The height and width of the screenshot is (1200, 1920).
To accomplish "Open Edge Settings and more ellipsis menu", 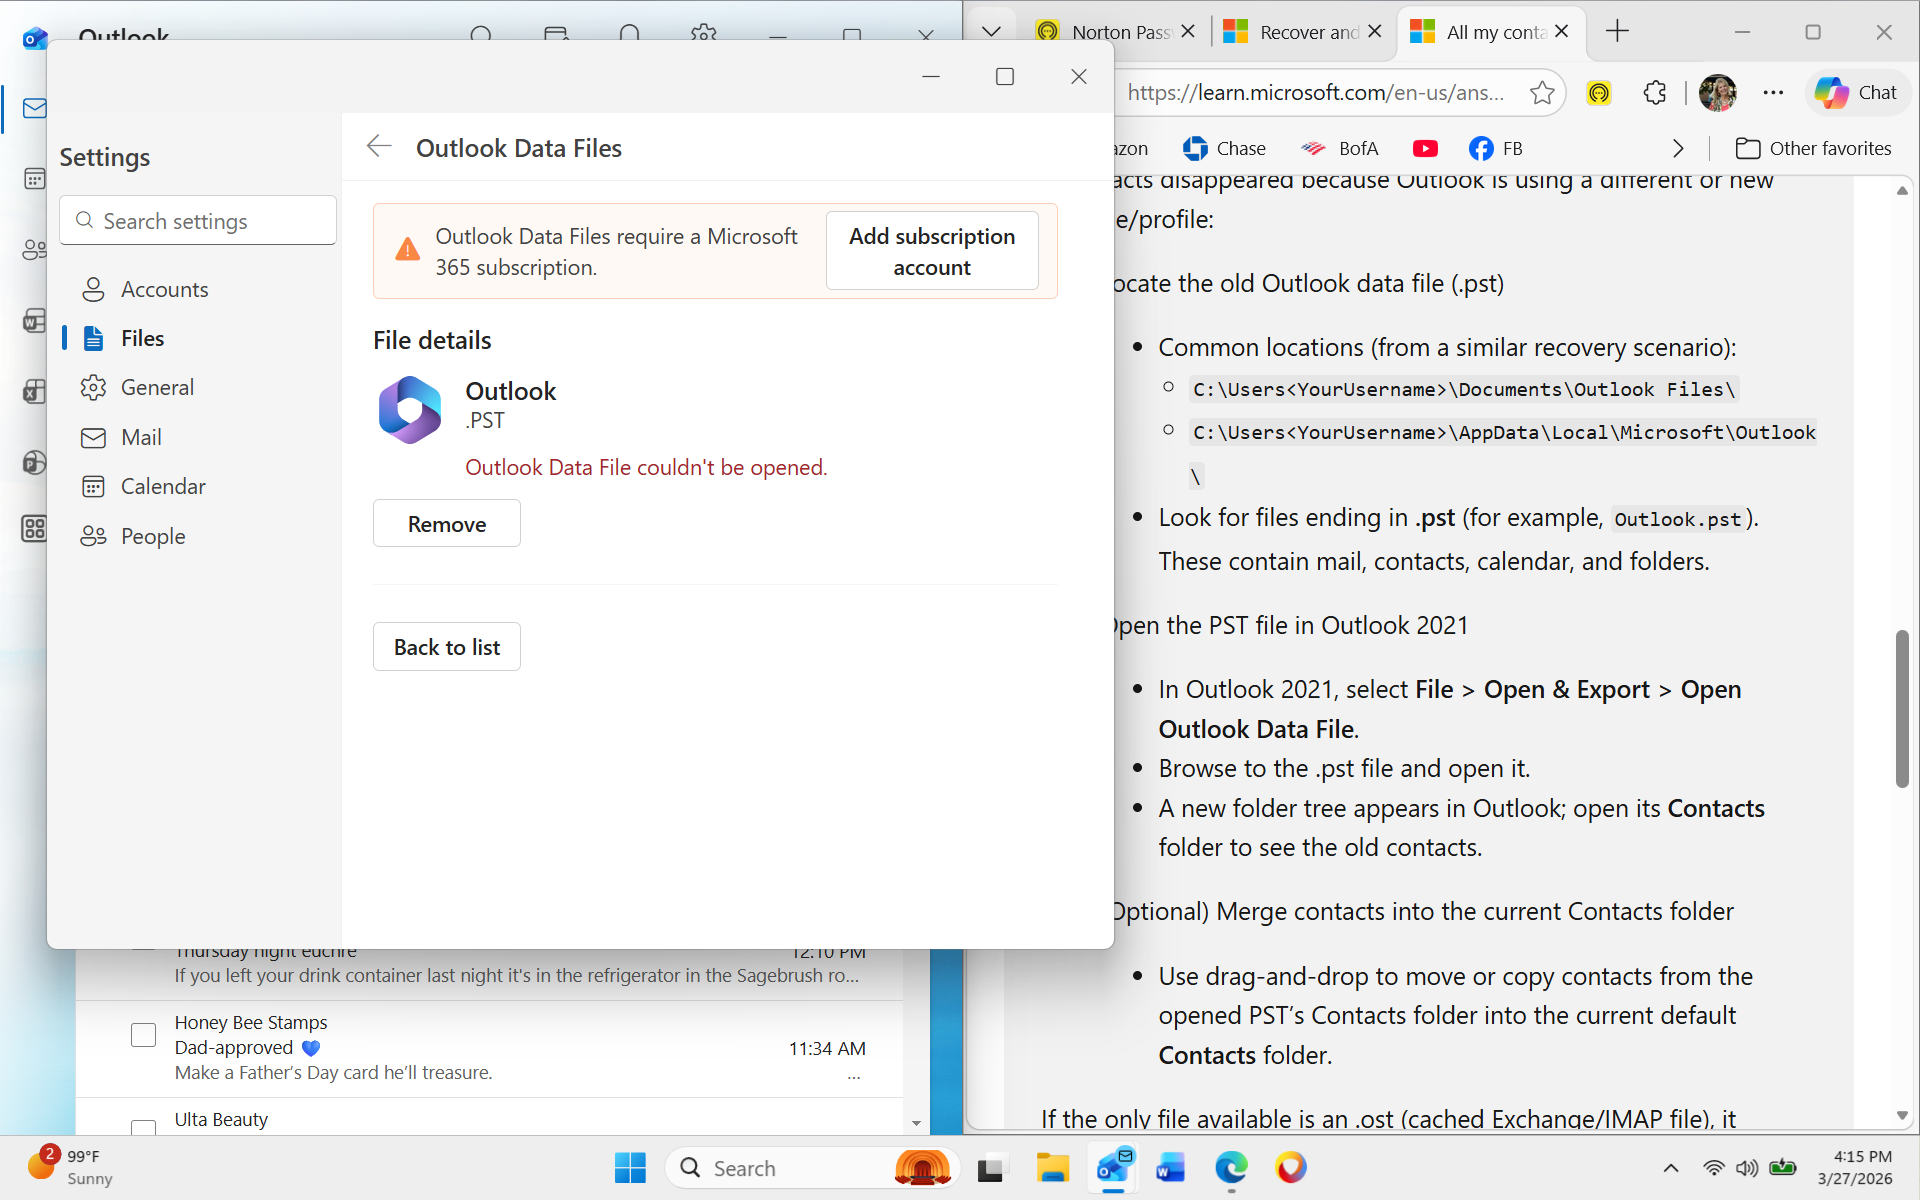I will (x=1773, y=93).
